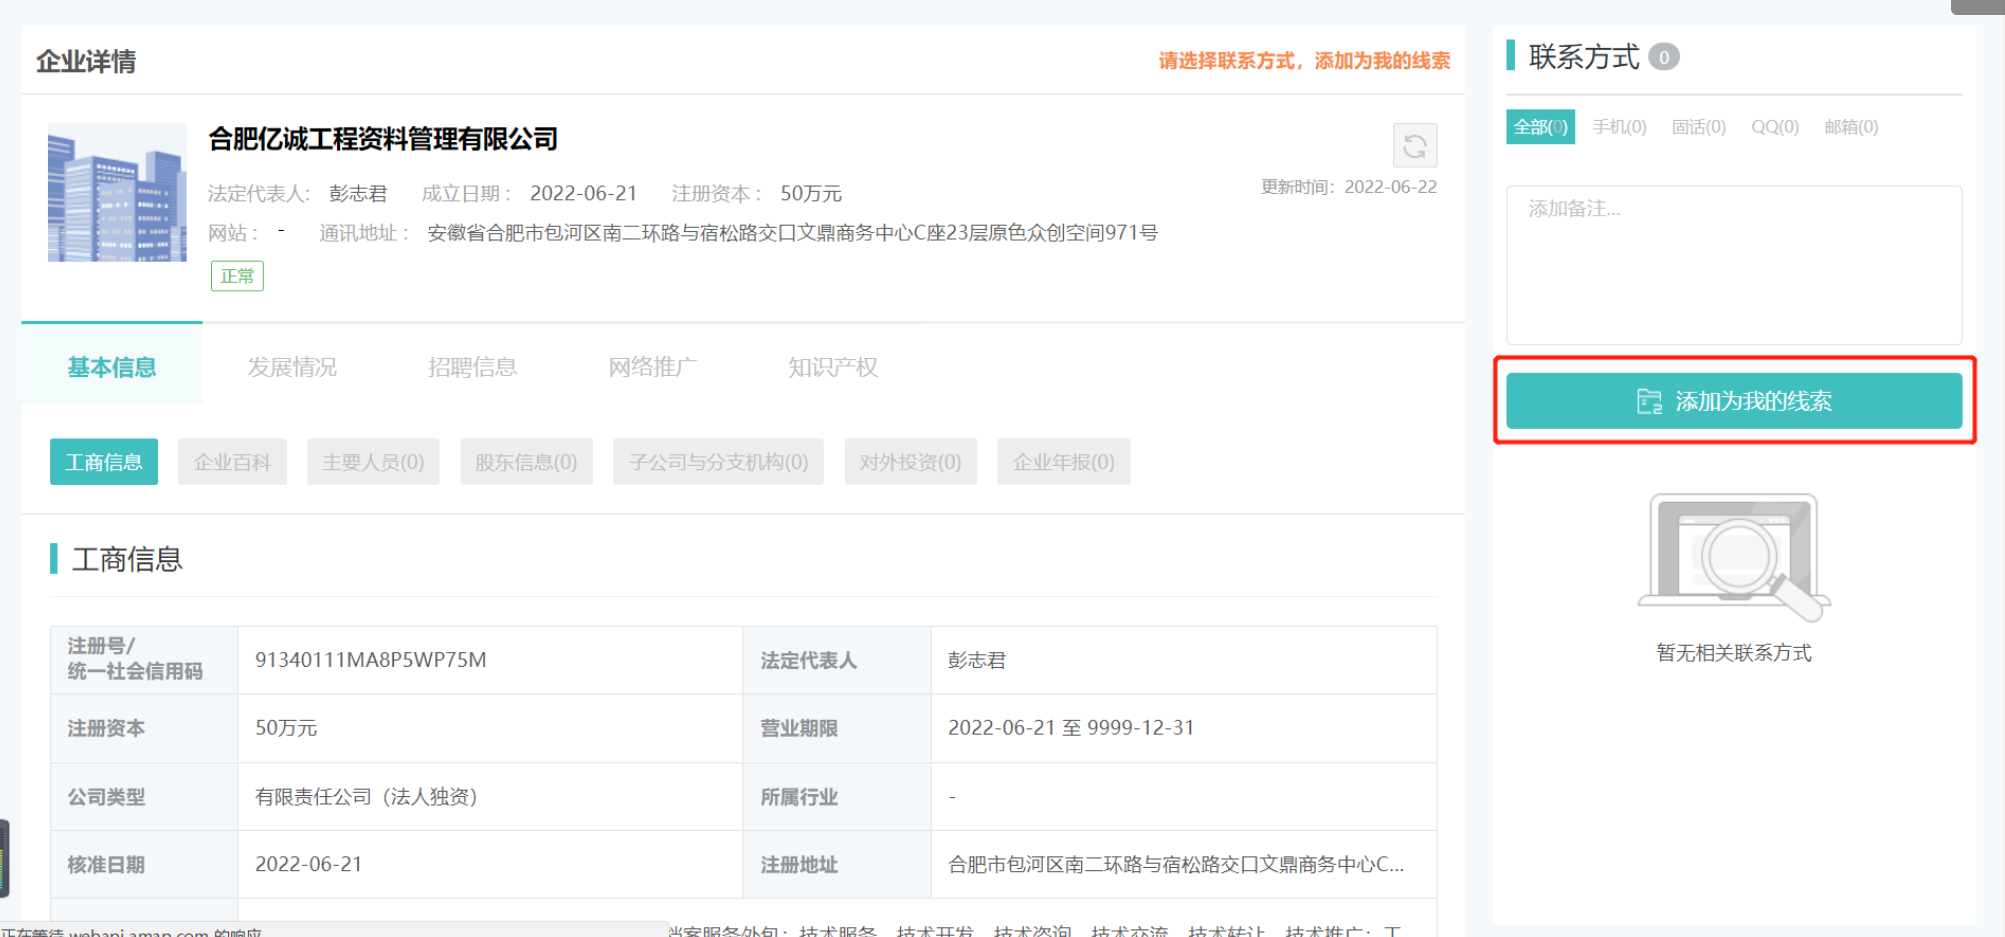The width and height of the screenshot is (2005, 937).
Task: Filter contacts by 手机(0)
Action: (x=1619, y=127)
